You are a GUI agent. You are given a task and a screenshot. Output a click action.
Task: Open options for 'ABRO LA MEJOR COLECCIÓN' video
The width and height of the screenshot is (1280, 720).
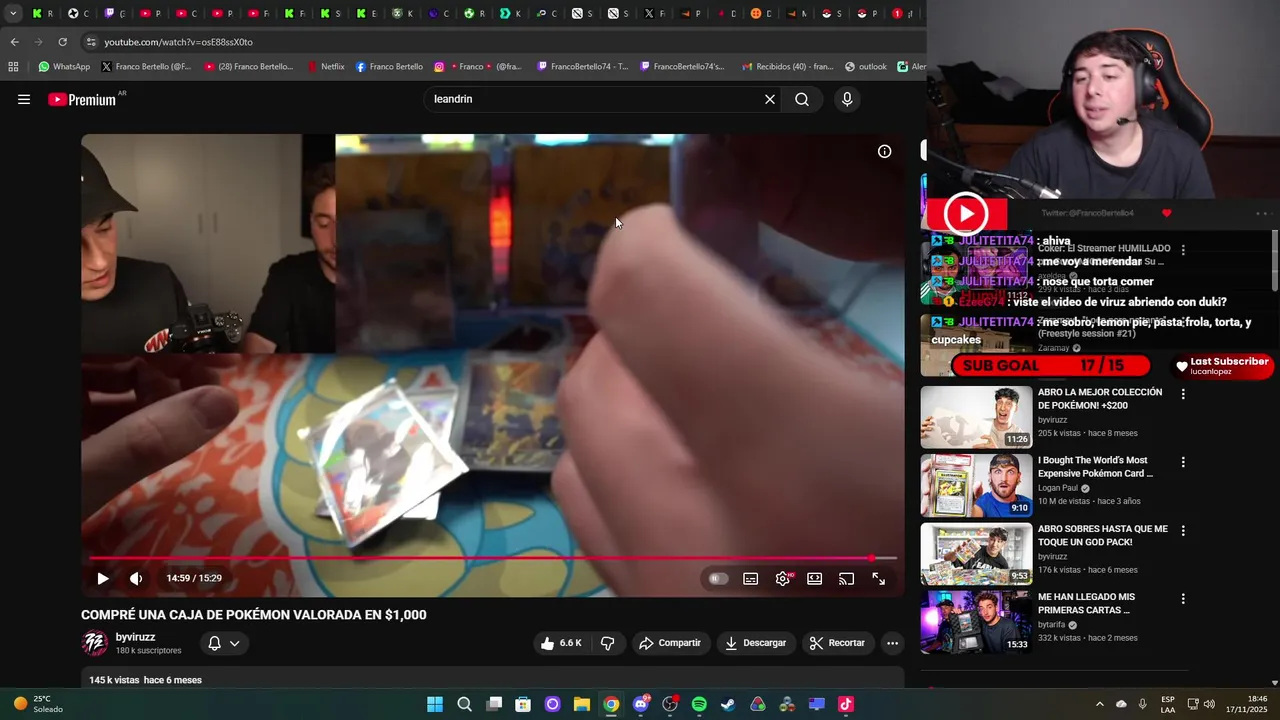point(1183,394)
